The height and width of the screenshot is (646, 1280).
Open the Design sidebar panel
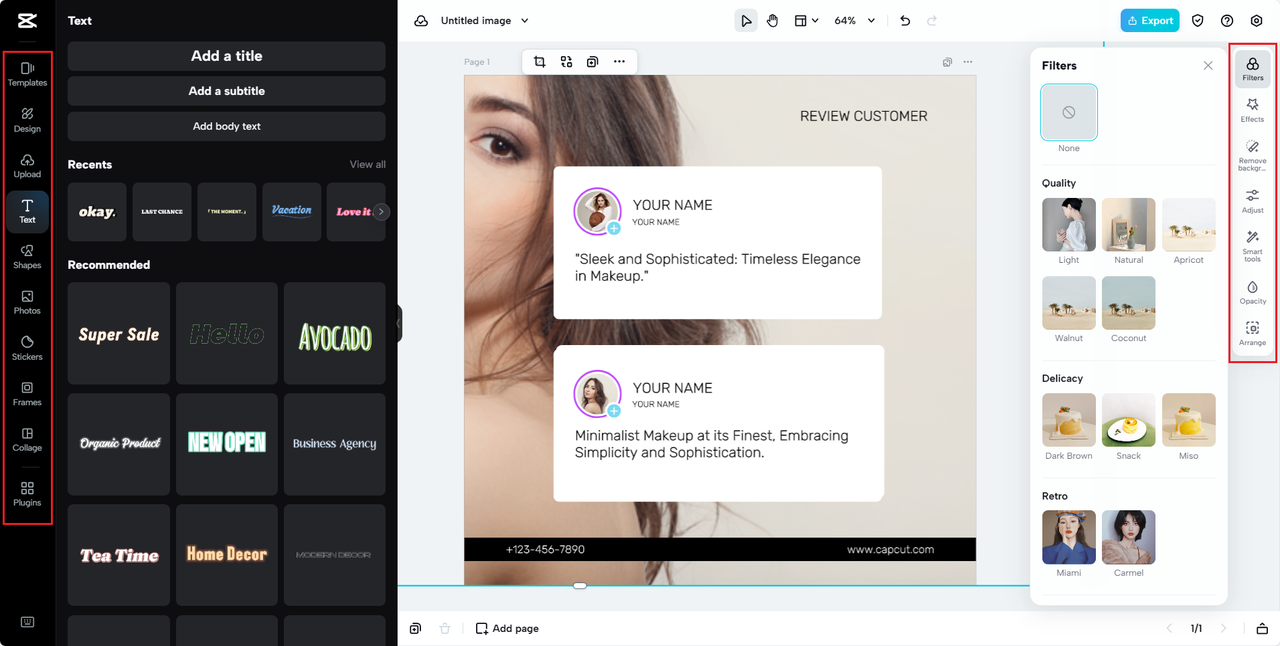pyautogui.click(x=27, y=120)
